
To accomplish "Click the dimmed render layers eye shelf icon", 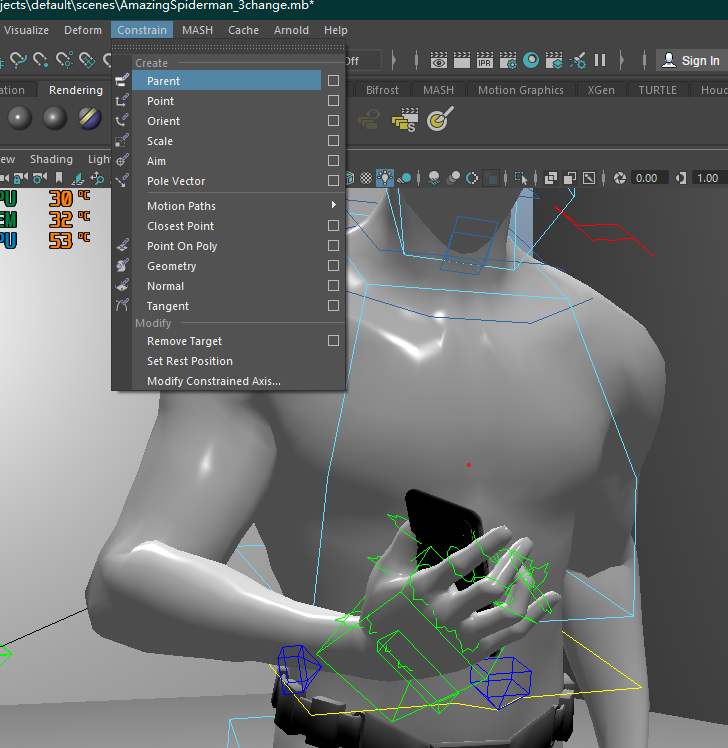I will pyautogui.click(x=369, y=119).
